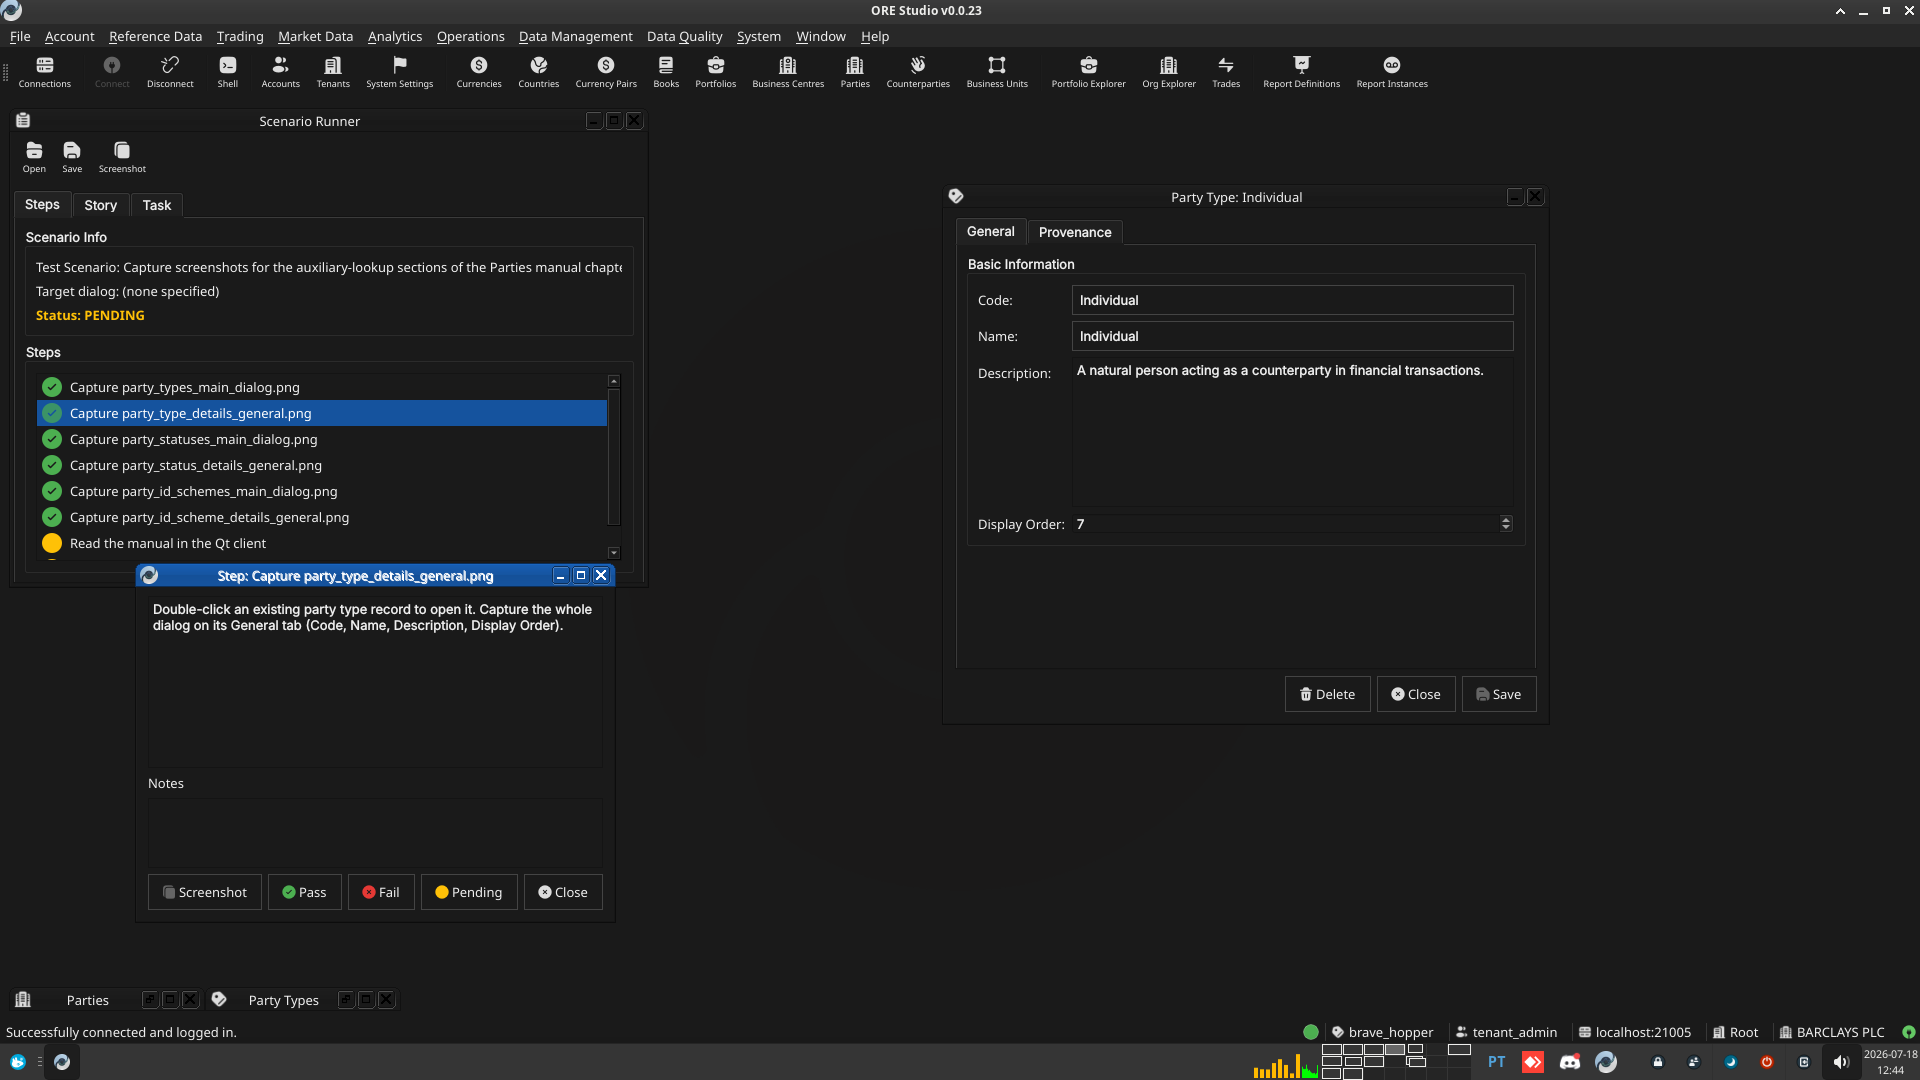This screenshot has width=1920, height=1080.
Task: Switch to the Story tab
Action: tap(100, 205)
